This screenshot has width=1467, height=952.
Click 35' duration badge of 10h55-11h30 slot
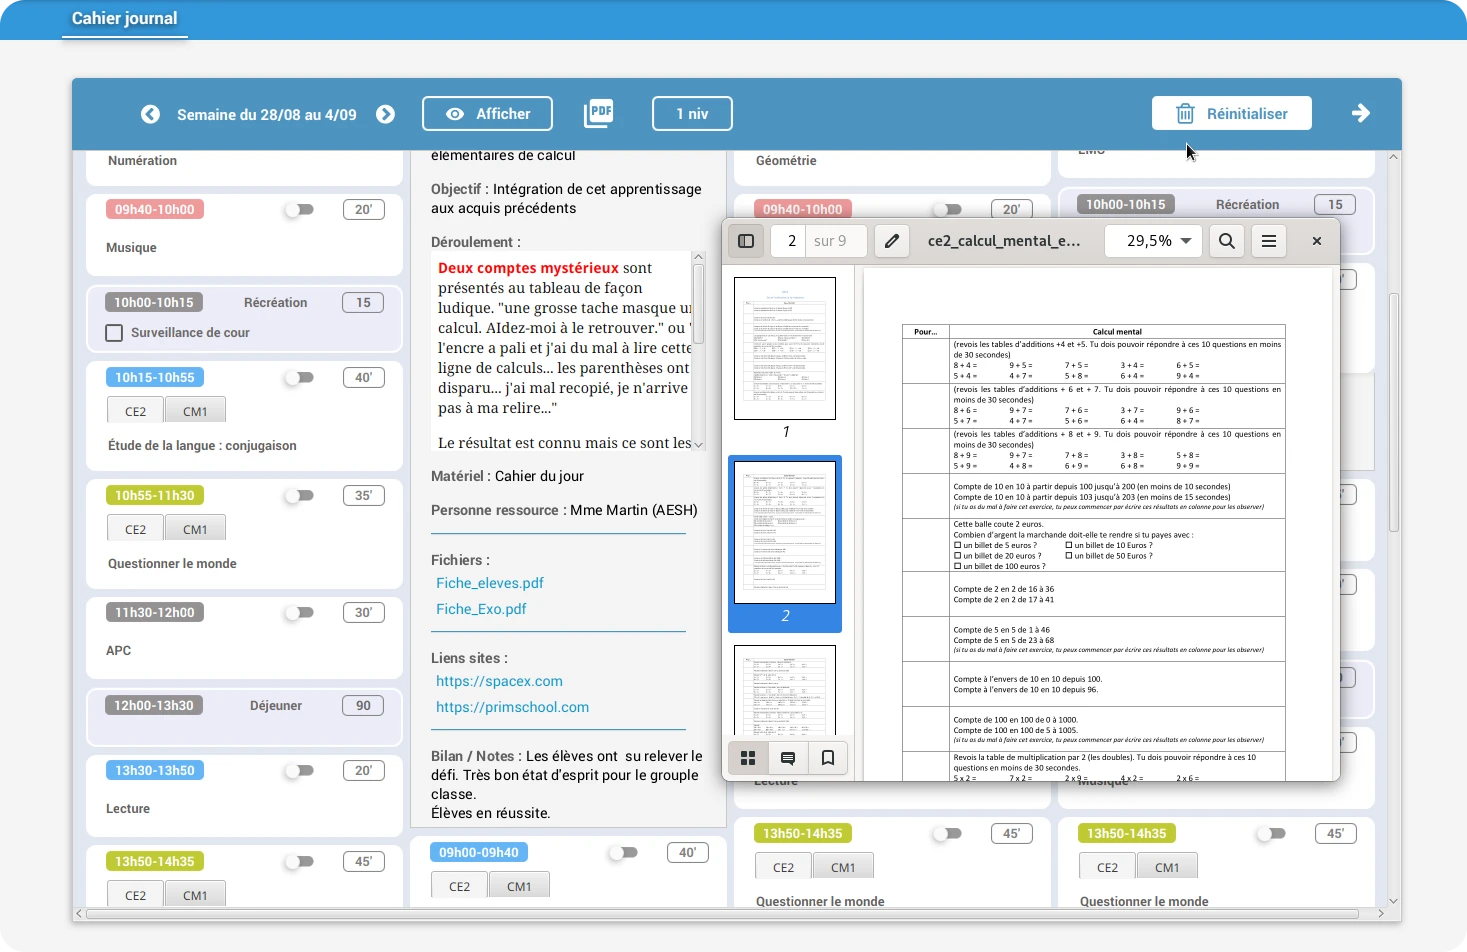pos(364,496)
